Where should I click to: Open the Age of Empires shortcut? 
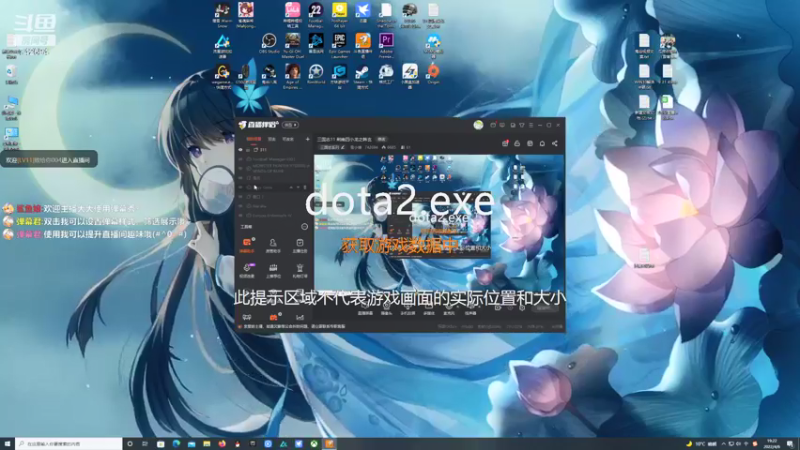click(292, 77)
